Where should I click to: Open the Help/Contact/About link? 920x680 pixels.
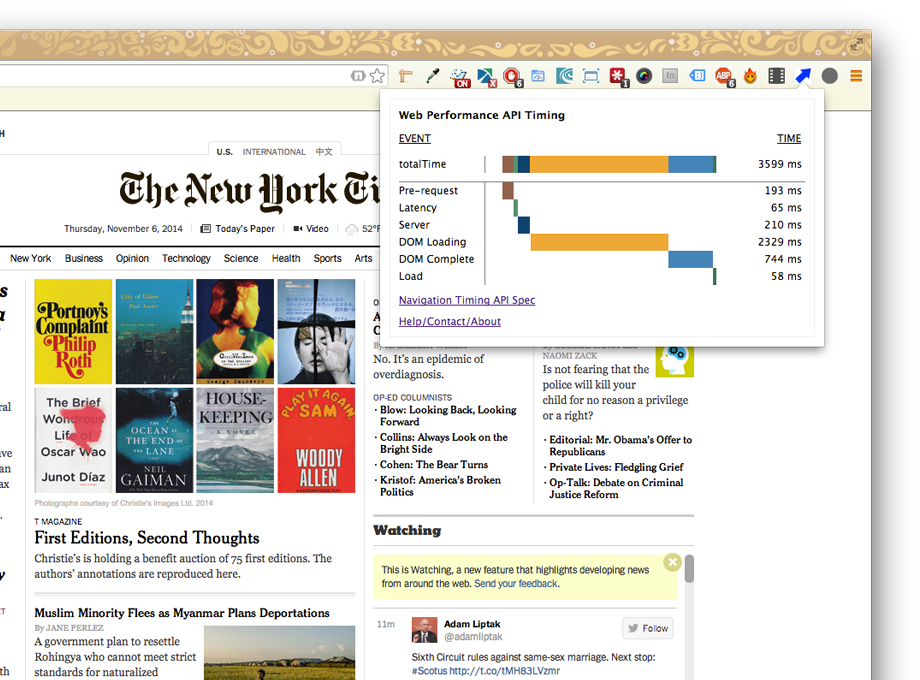tap(450, 322)
